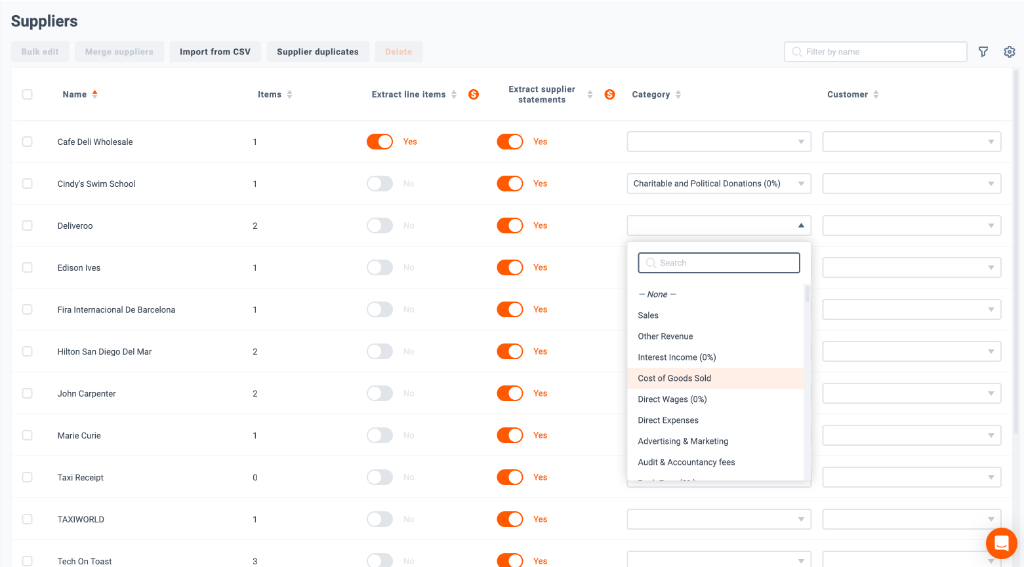
Task: Click the Delete button
Action: (398, 52)
